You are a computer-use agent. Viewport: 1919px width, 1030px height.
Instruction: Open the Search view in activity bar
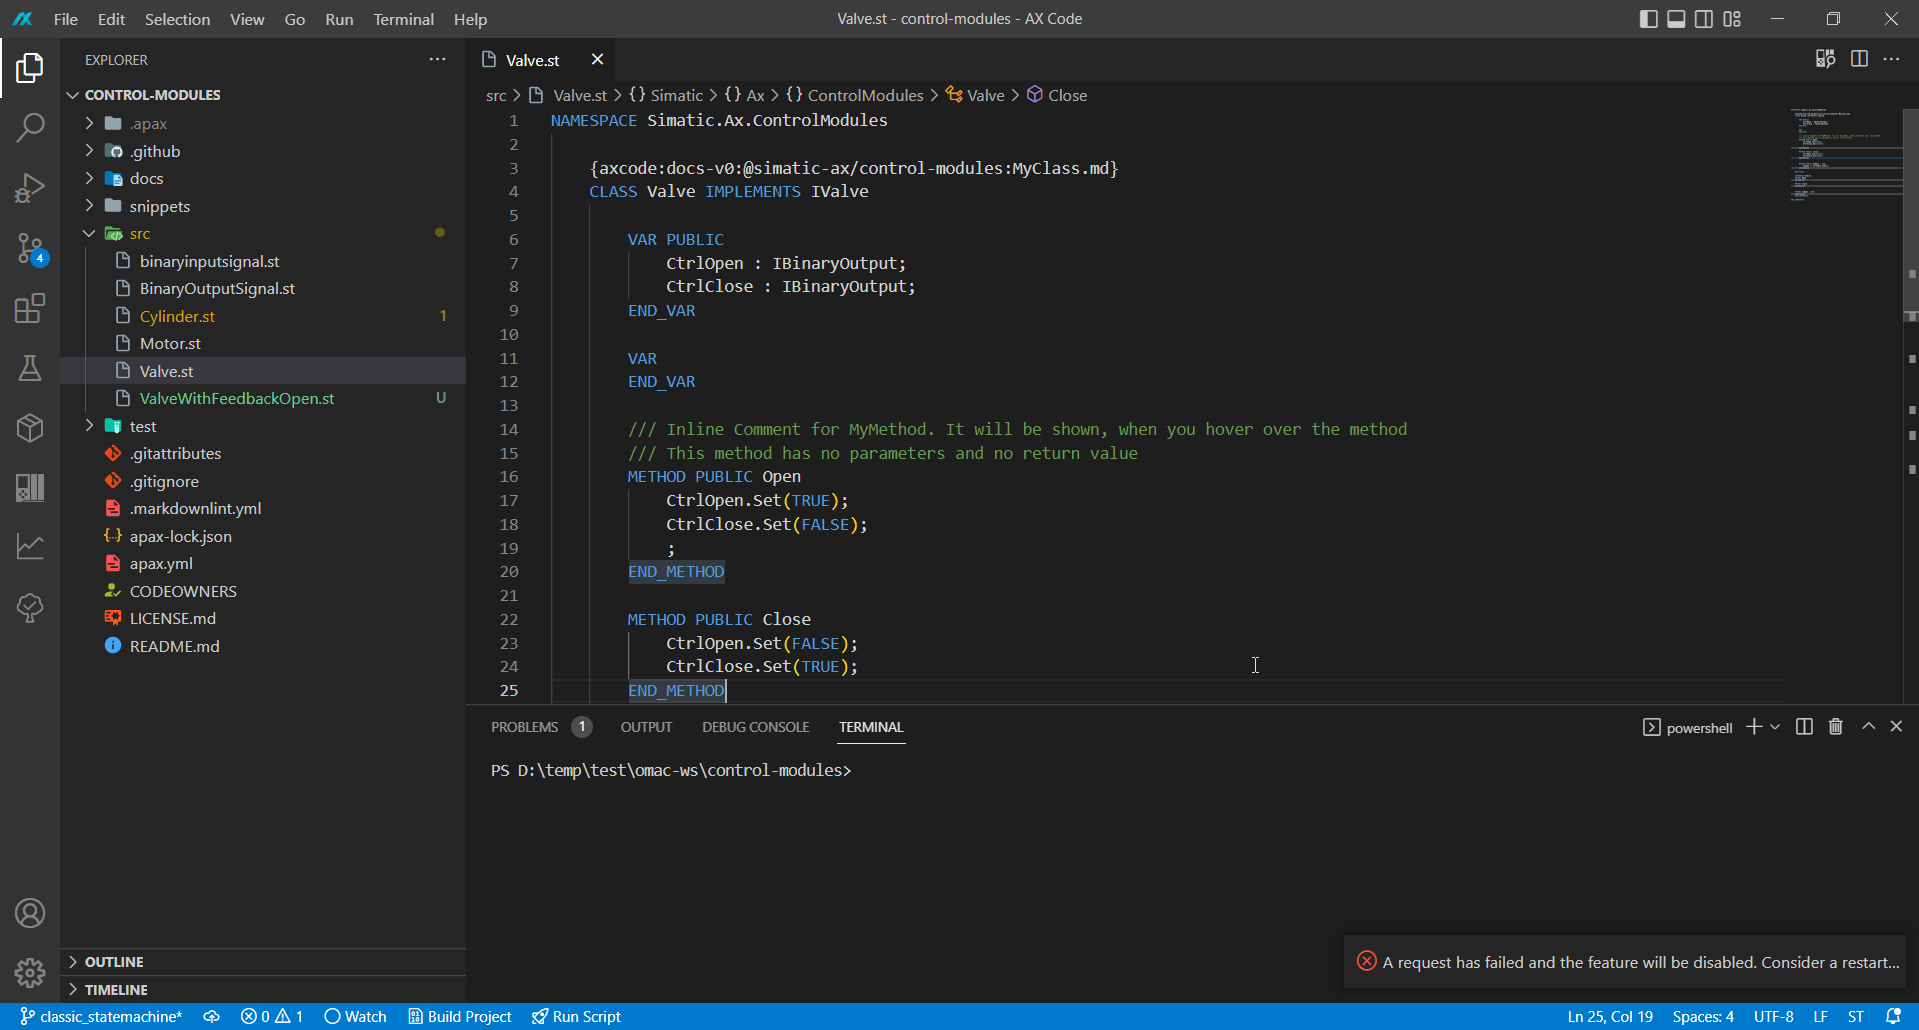[30, 127]
